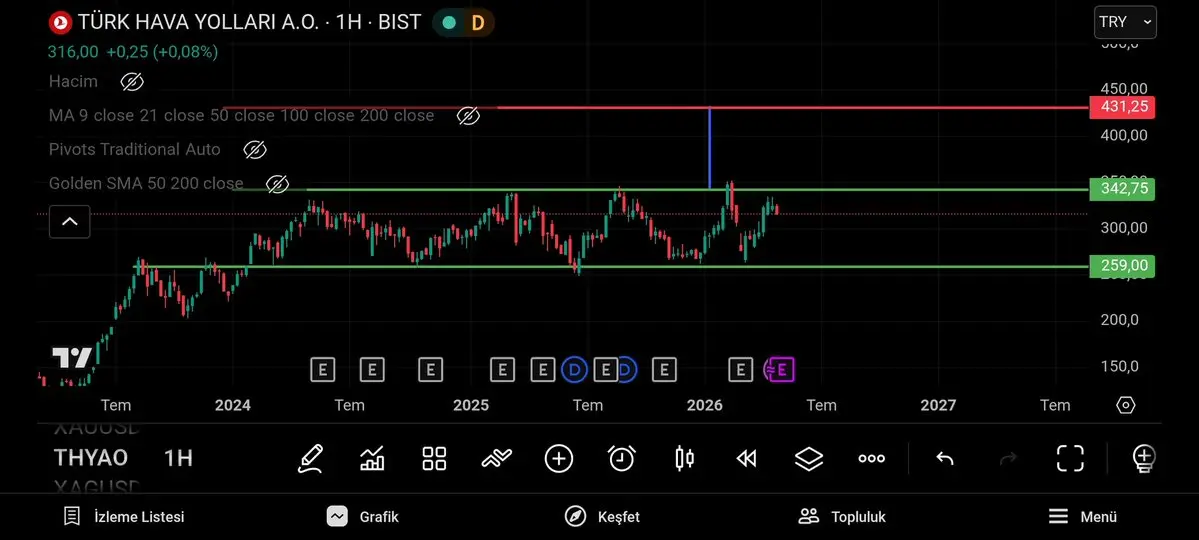Viewport: 1199px width, 540px height.
Task: Enter fullscreen mode via corner-brackets icon
Action: click(x=1071, y=459)
